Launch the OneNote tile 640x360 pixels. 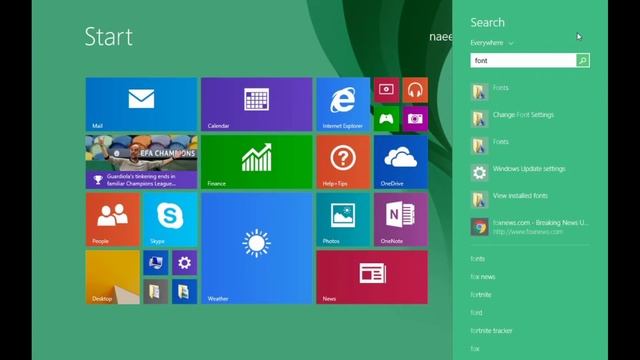point(401,220)
